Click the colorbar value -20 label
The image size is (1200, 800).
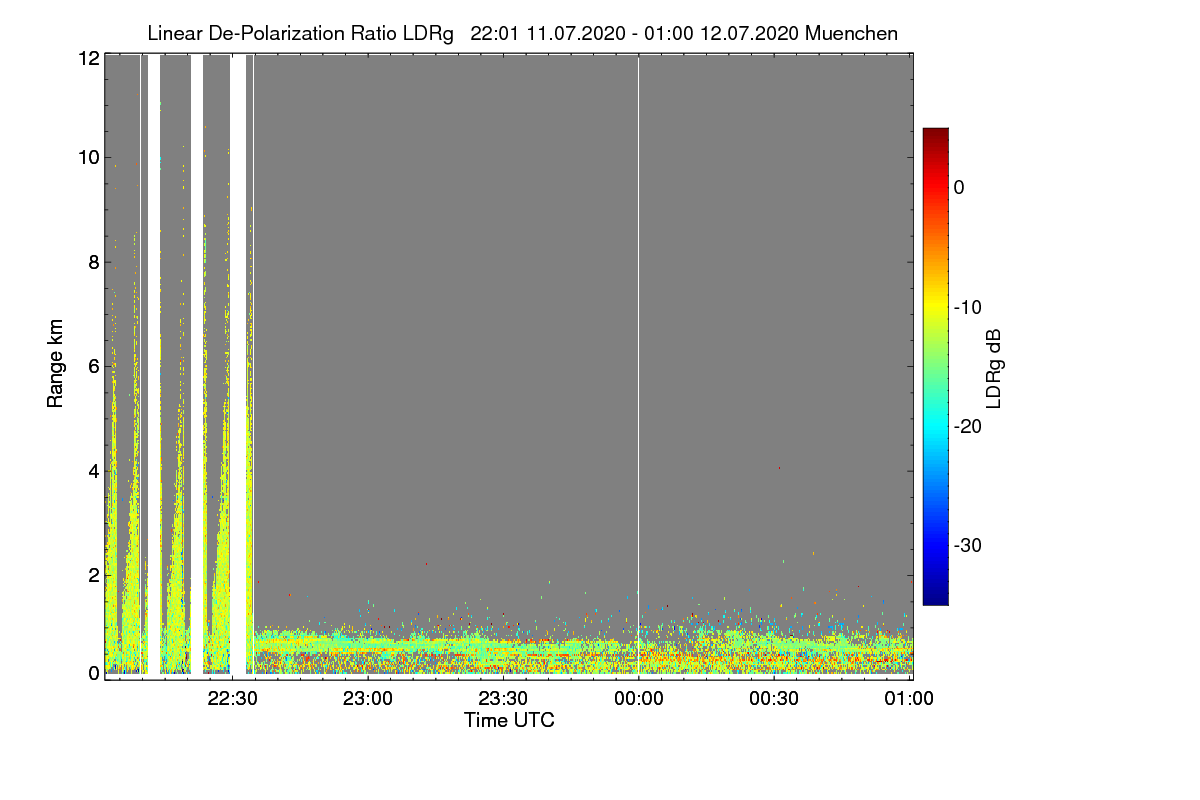[x=970, y=426]
